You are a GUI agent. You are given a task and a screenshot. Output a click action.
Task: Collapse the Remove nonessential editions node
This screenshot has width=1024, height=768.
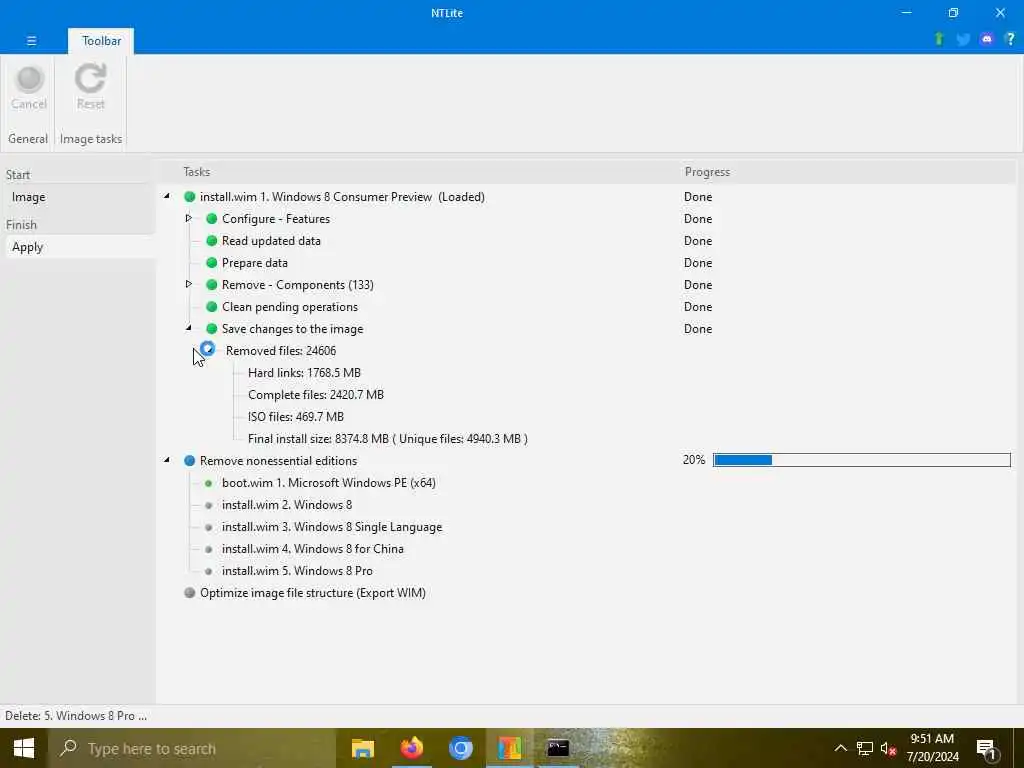pyautogui.click(x=167, y=460)
